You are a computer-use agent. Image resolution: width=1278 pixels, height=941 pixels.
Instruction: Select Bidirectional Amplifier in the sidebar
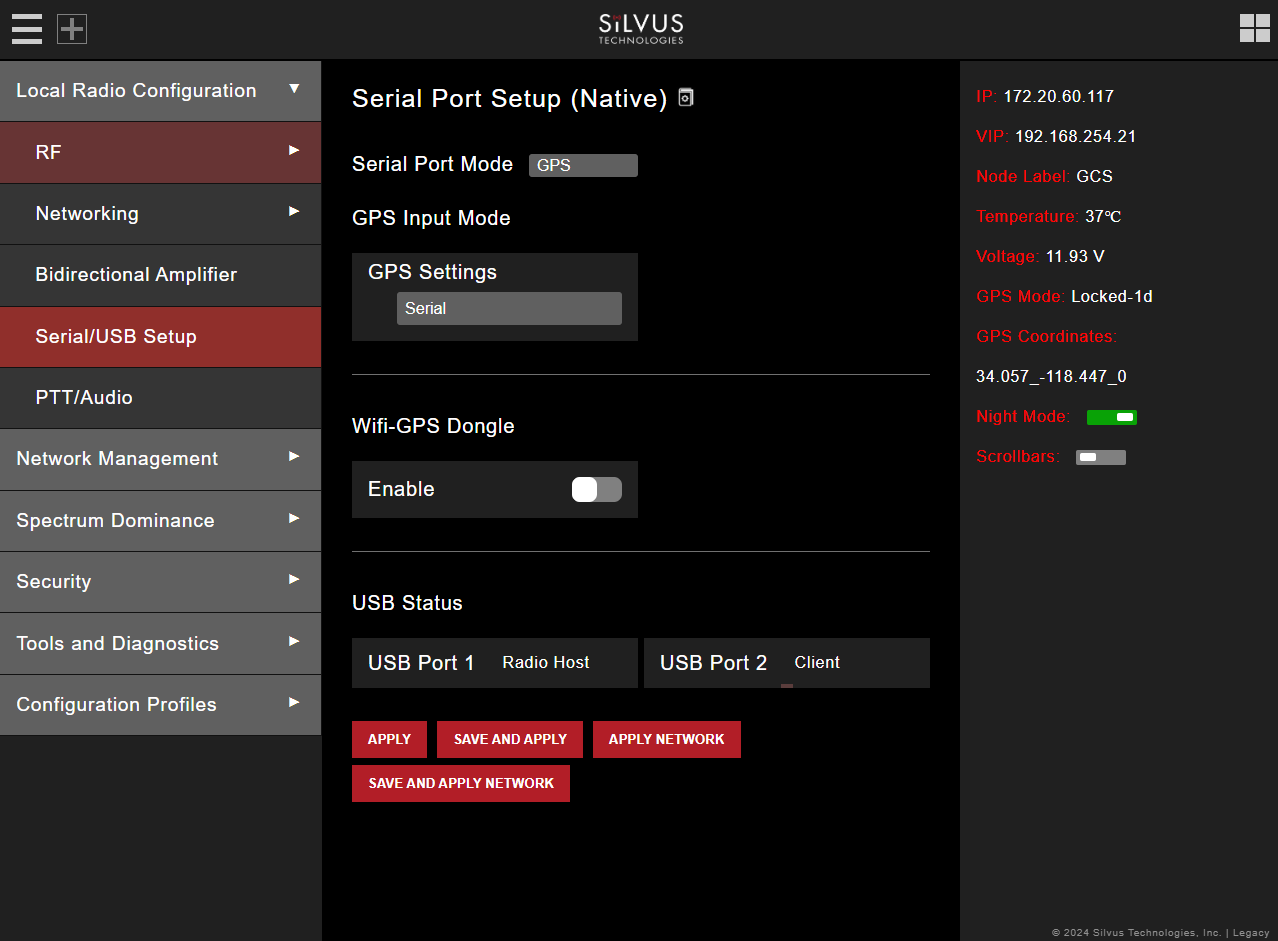coord(160,275)
